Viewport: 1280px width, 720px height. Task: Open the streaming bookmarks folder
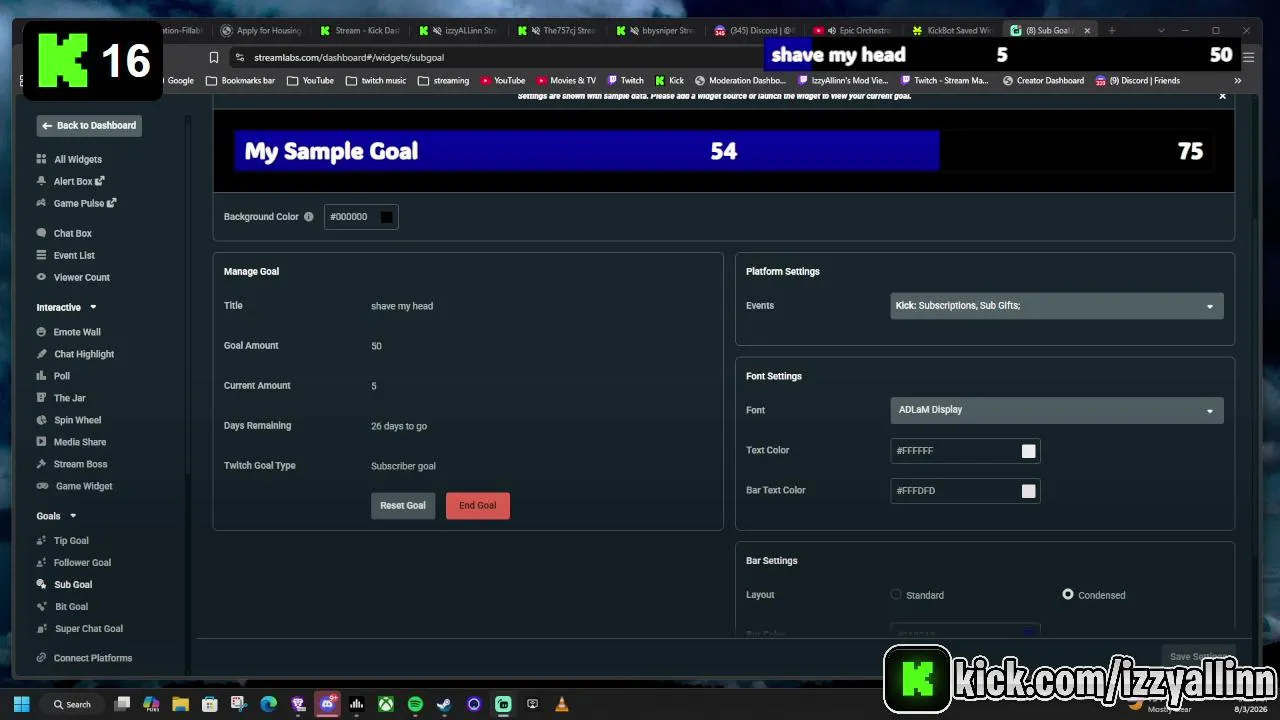443,81
